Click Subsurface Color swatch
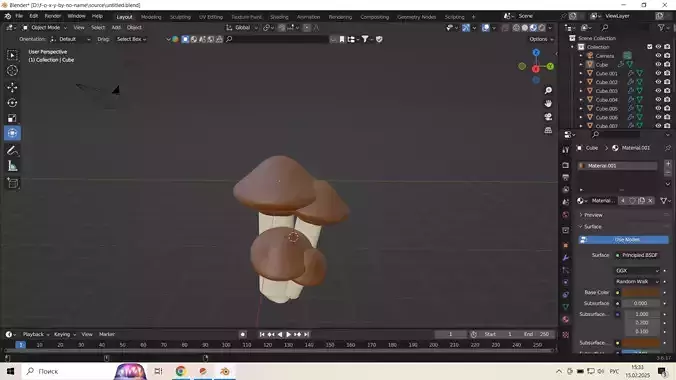This screenshot has height=380, width=676. click(x=641, y=343)
